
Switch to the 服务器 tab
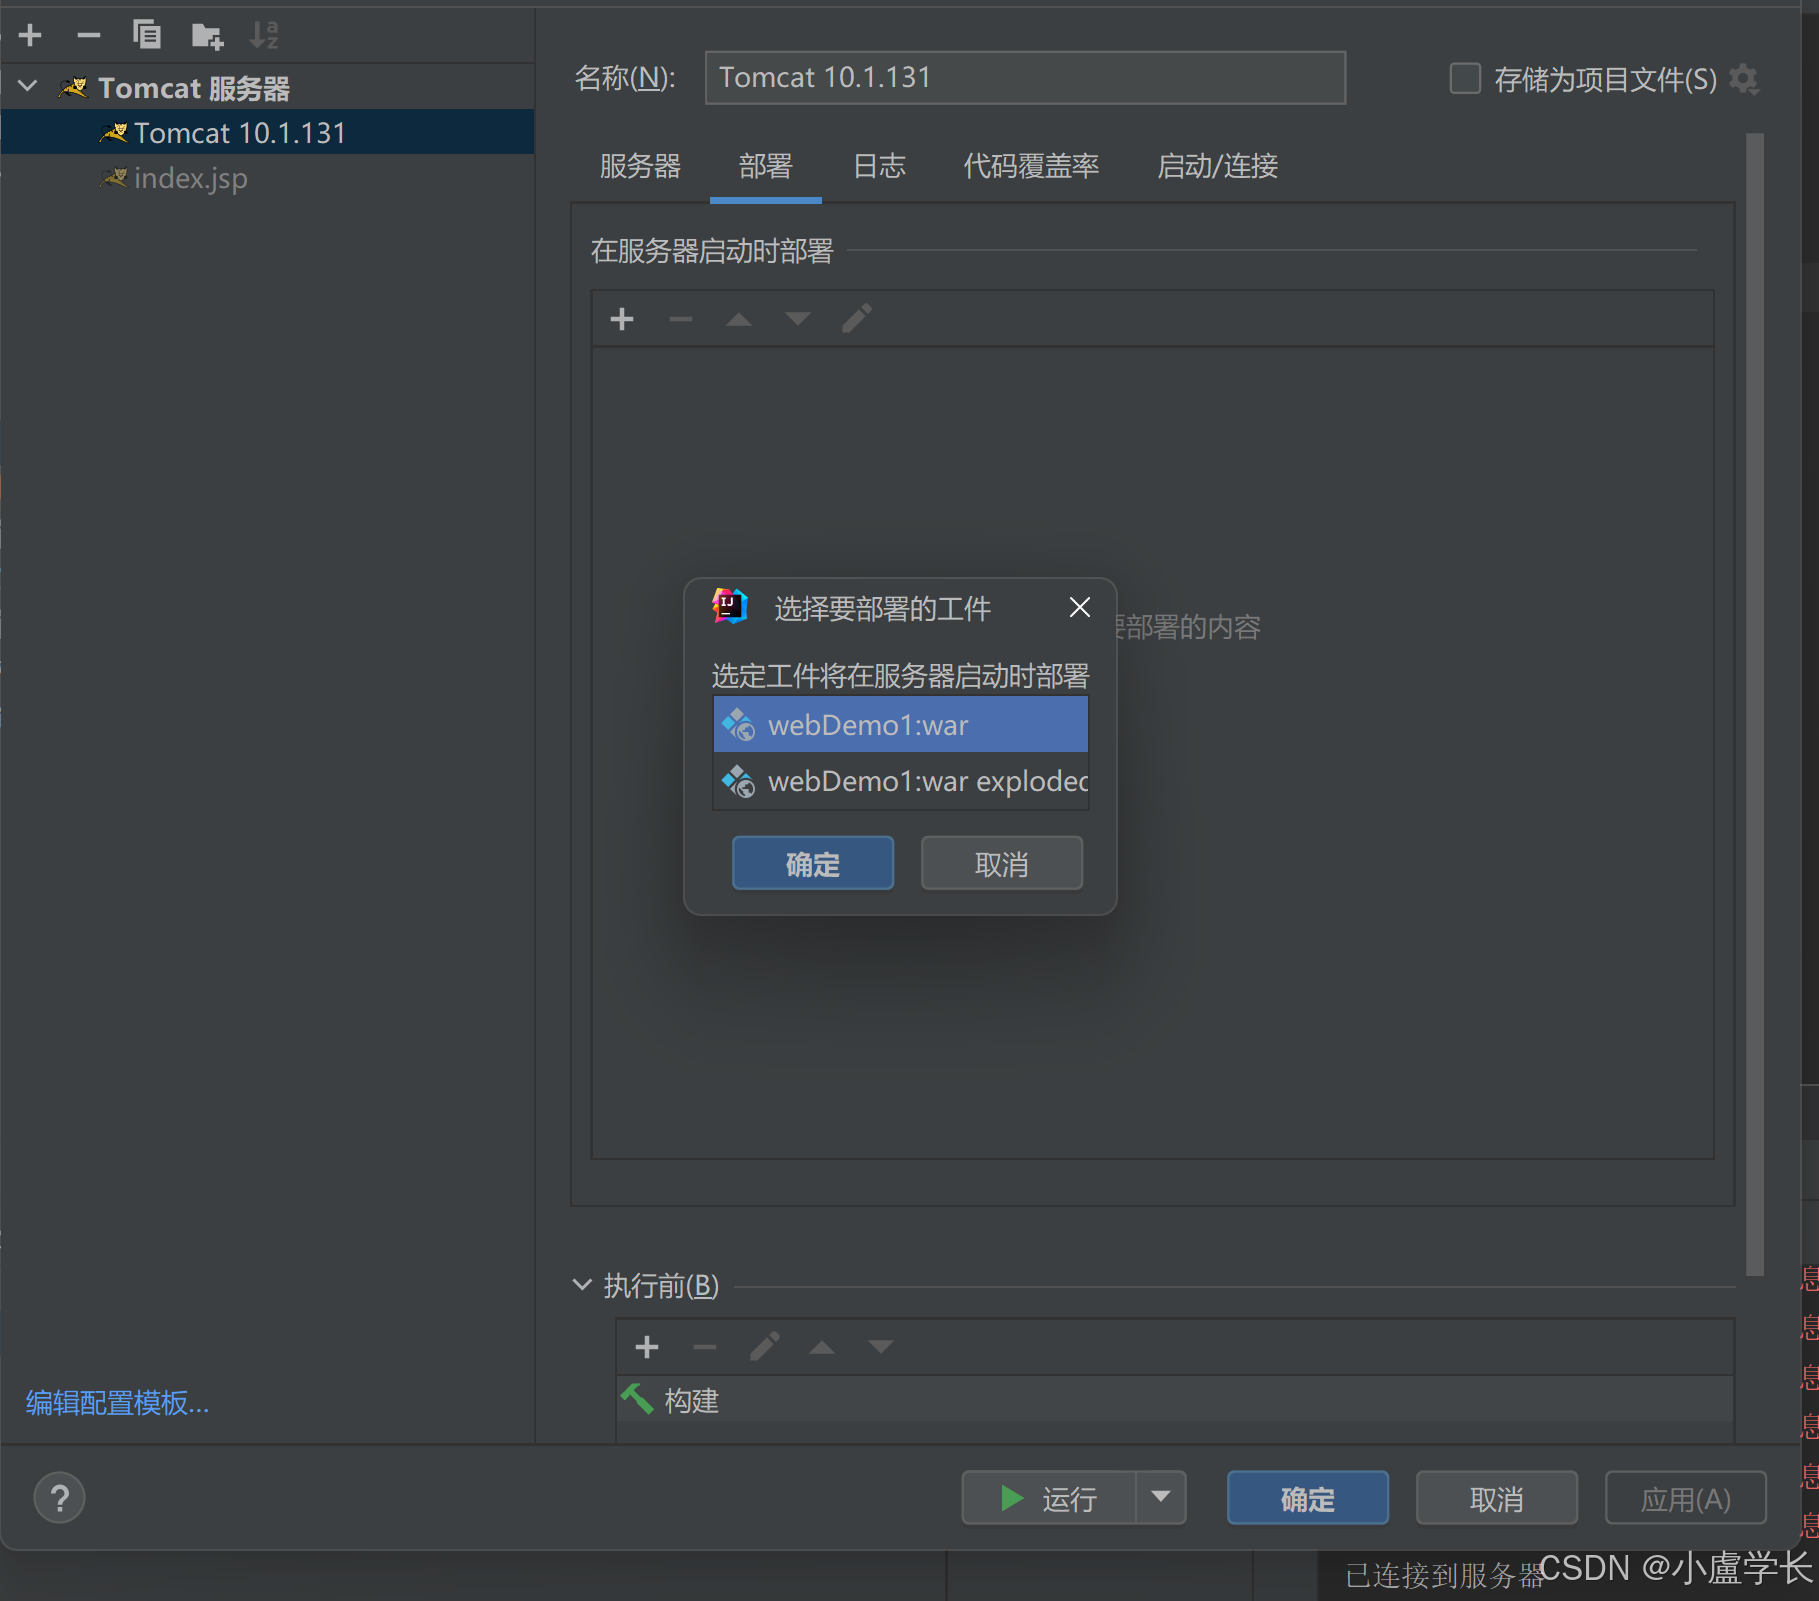pos(640,166)
